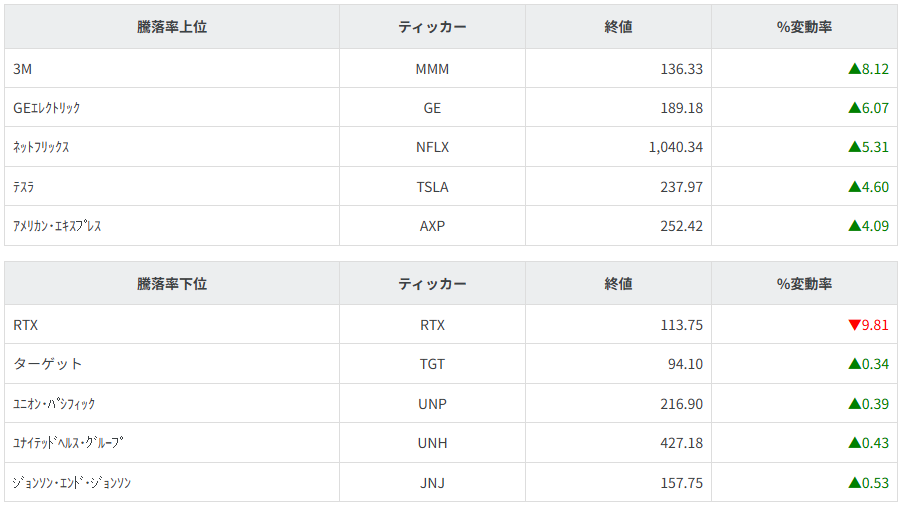Click the green up arrow beside 8.12
This screenshot has width=901, height=505.
tap(854, 69)
